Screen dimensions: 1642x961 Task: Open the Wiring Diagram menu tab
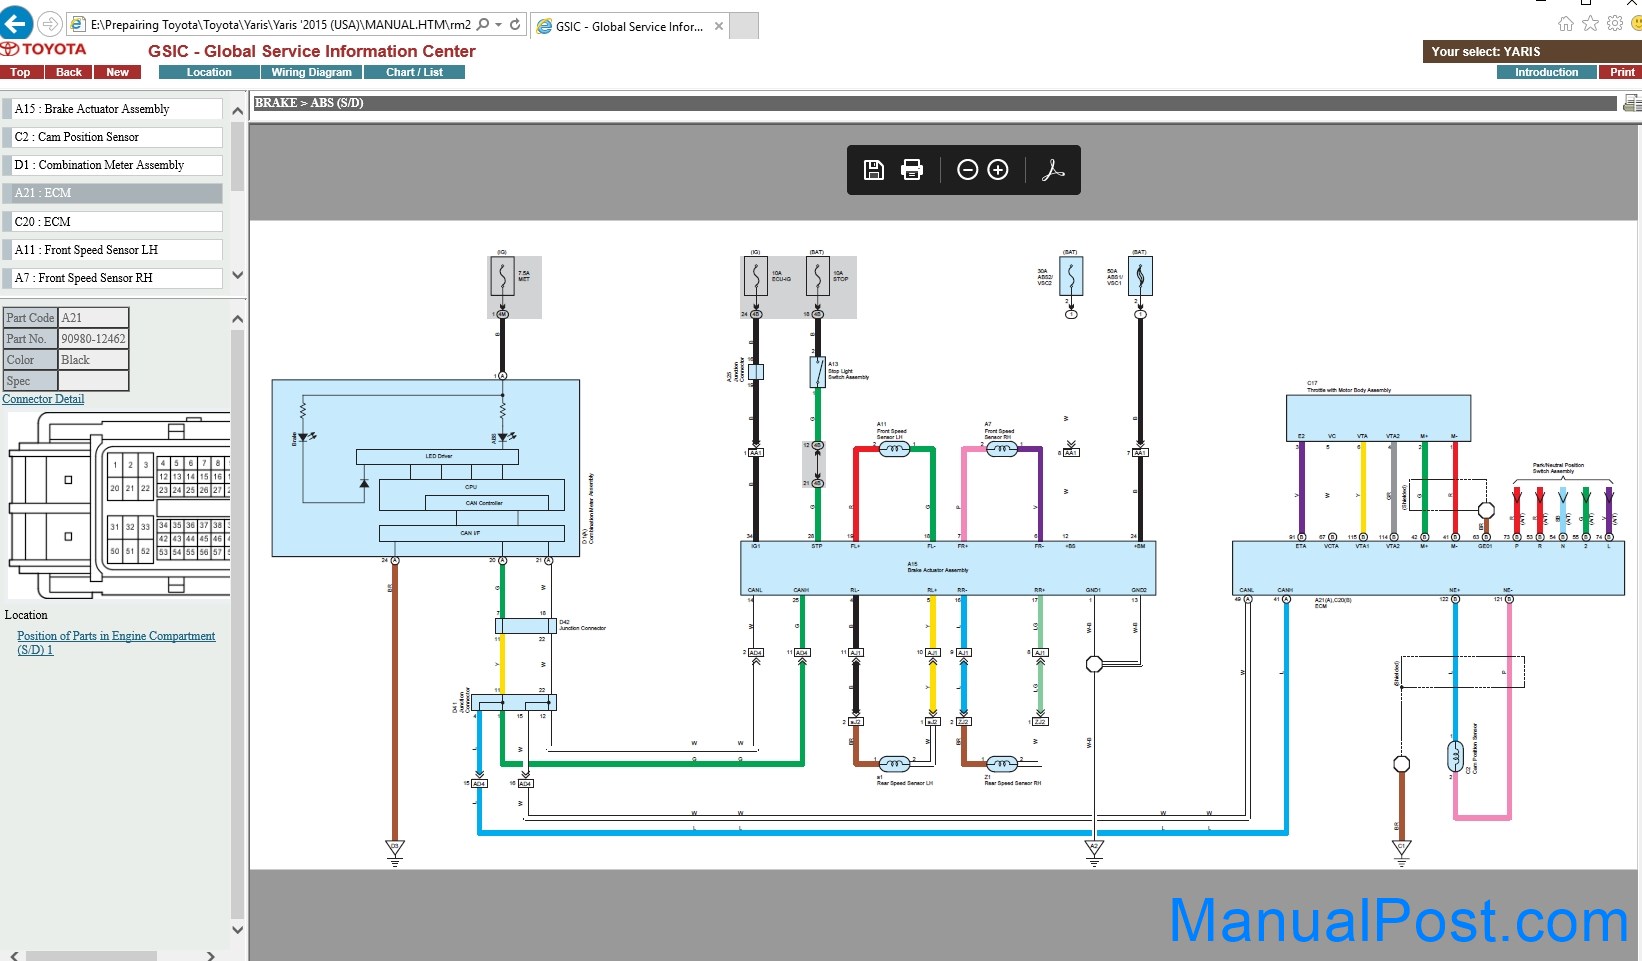point(311,72)
